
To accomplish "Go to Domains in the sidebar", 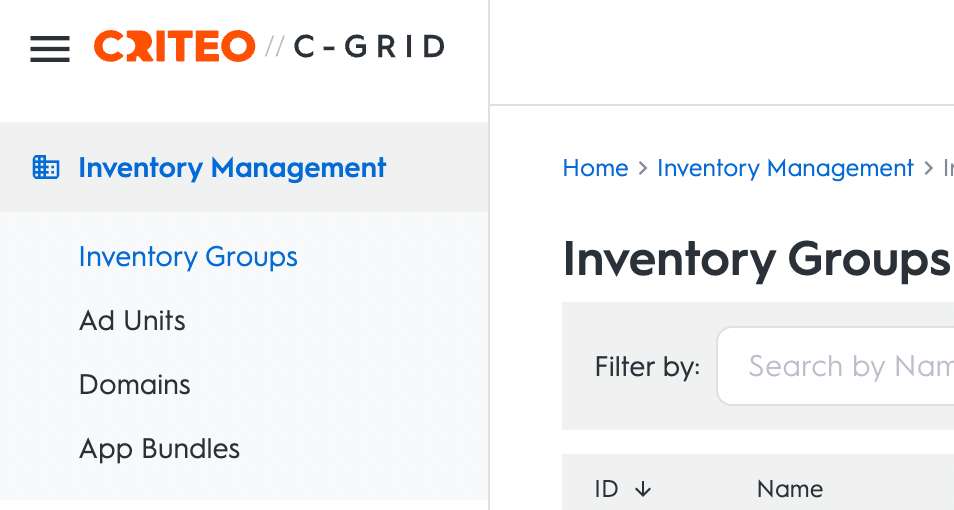I will [x=135, y=385].
